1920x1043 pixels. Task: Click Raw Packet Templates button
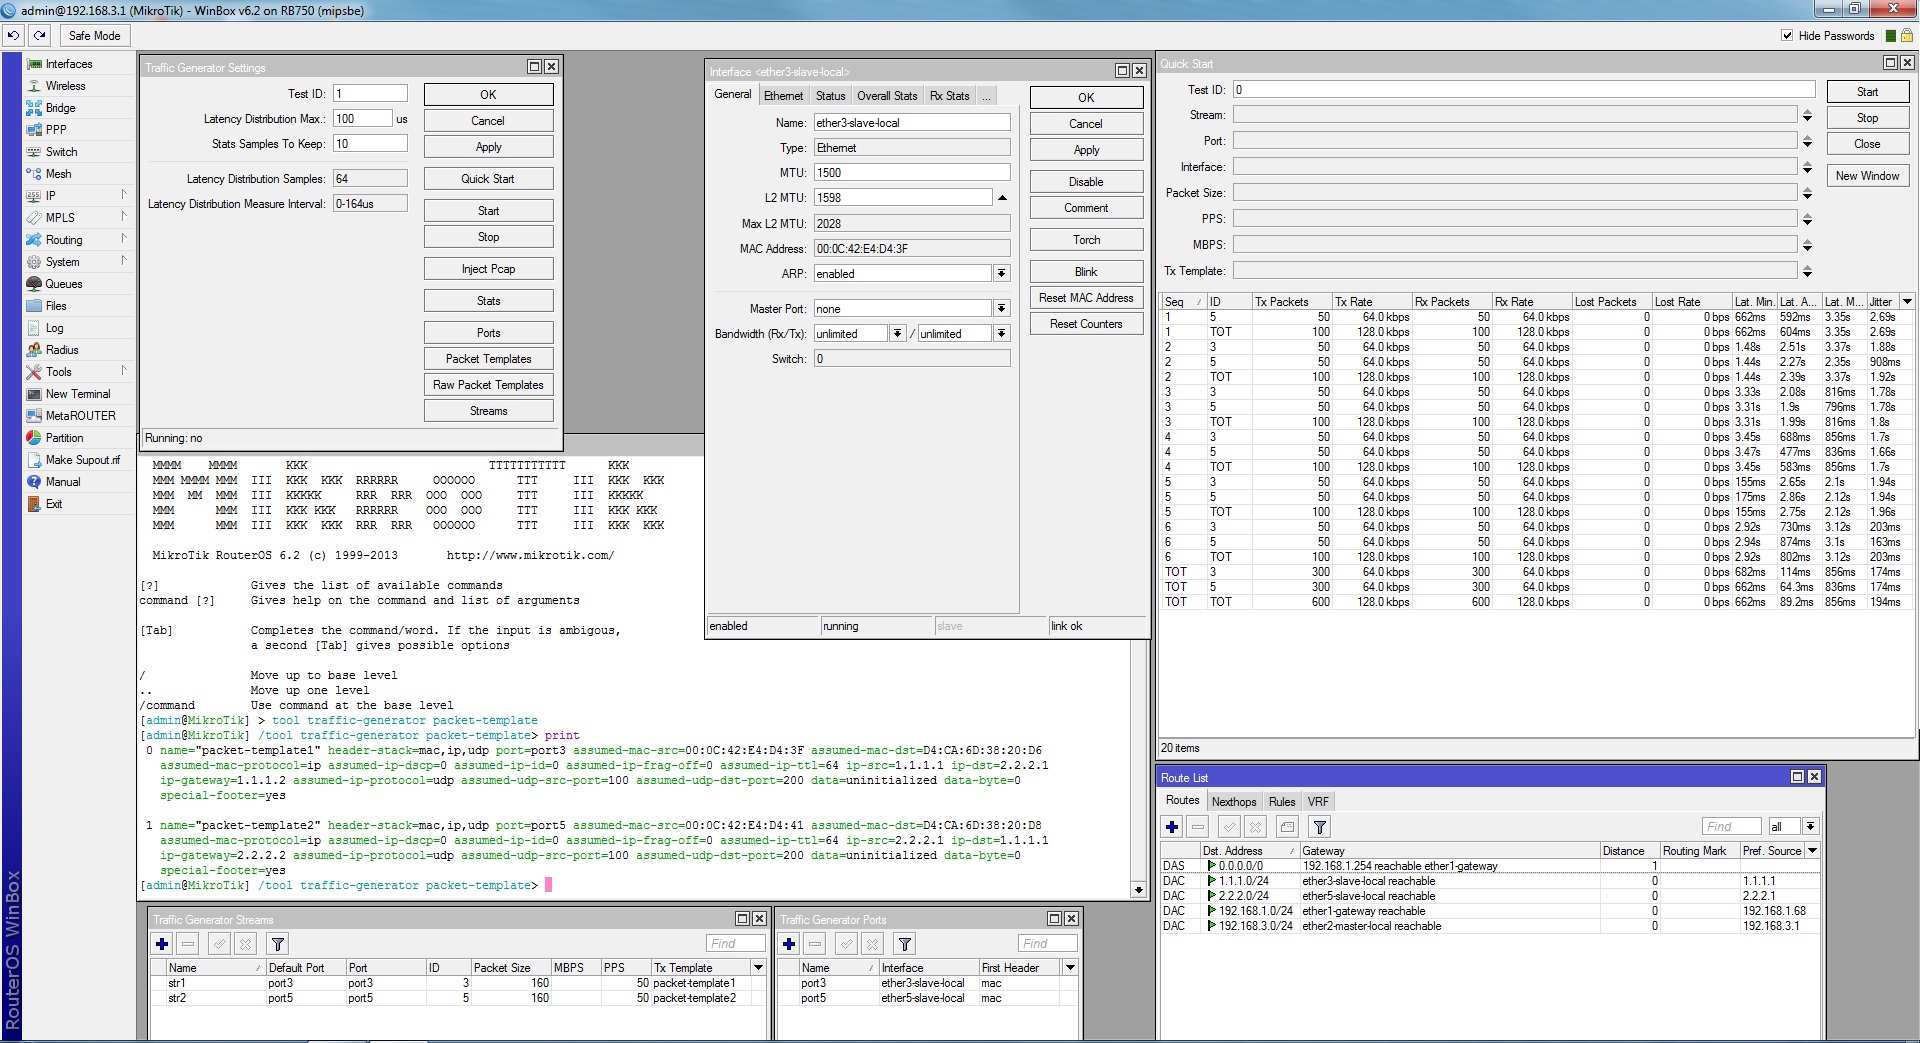click(488, 385)
